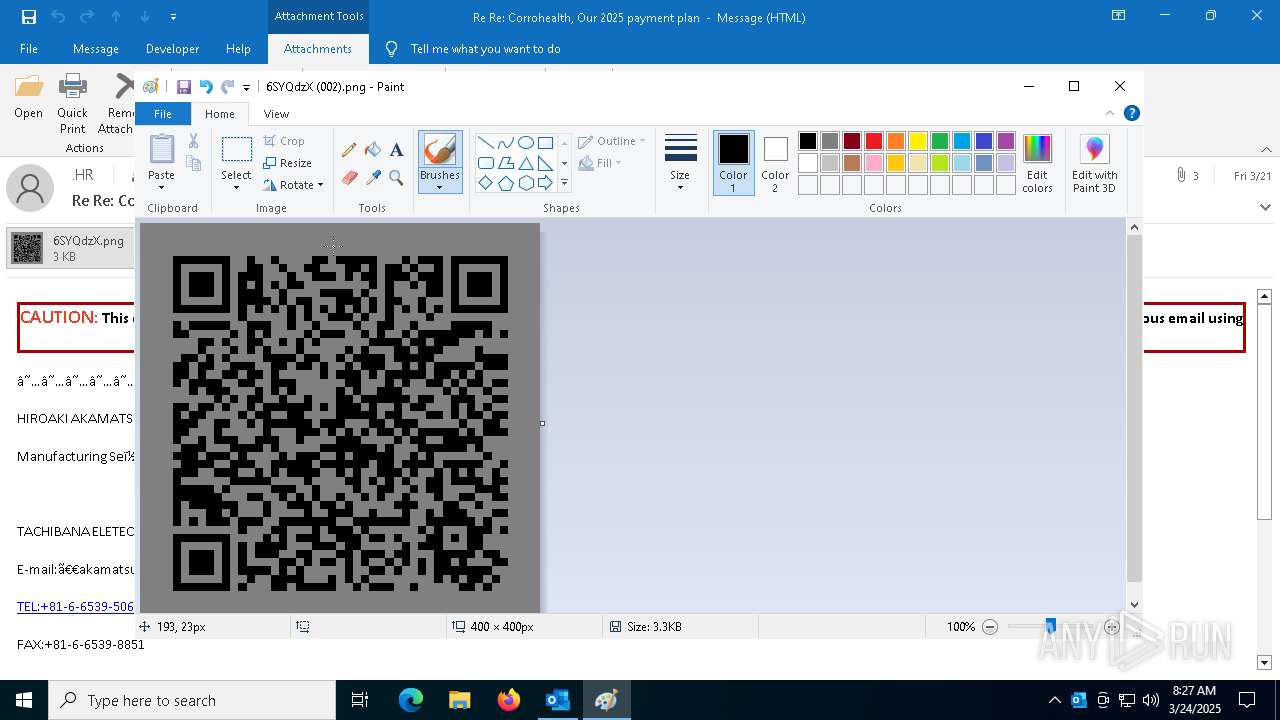Select the Pencil tool in Paint
The height and width of the screenshot is (720, 1280).
[x=349, y=150]
